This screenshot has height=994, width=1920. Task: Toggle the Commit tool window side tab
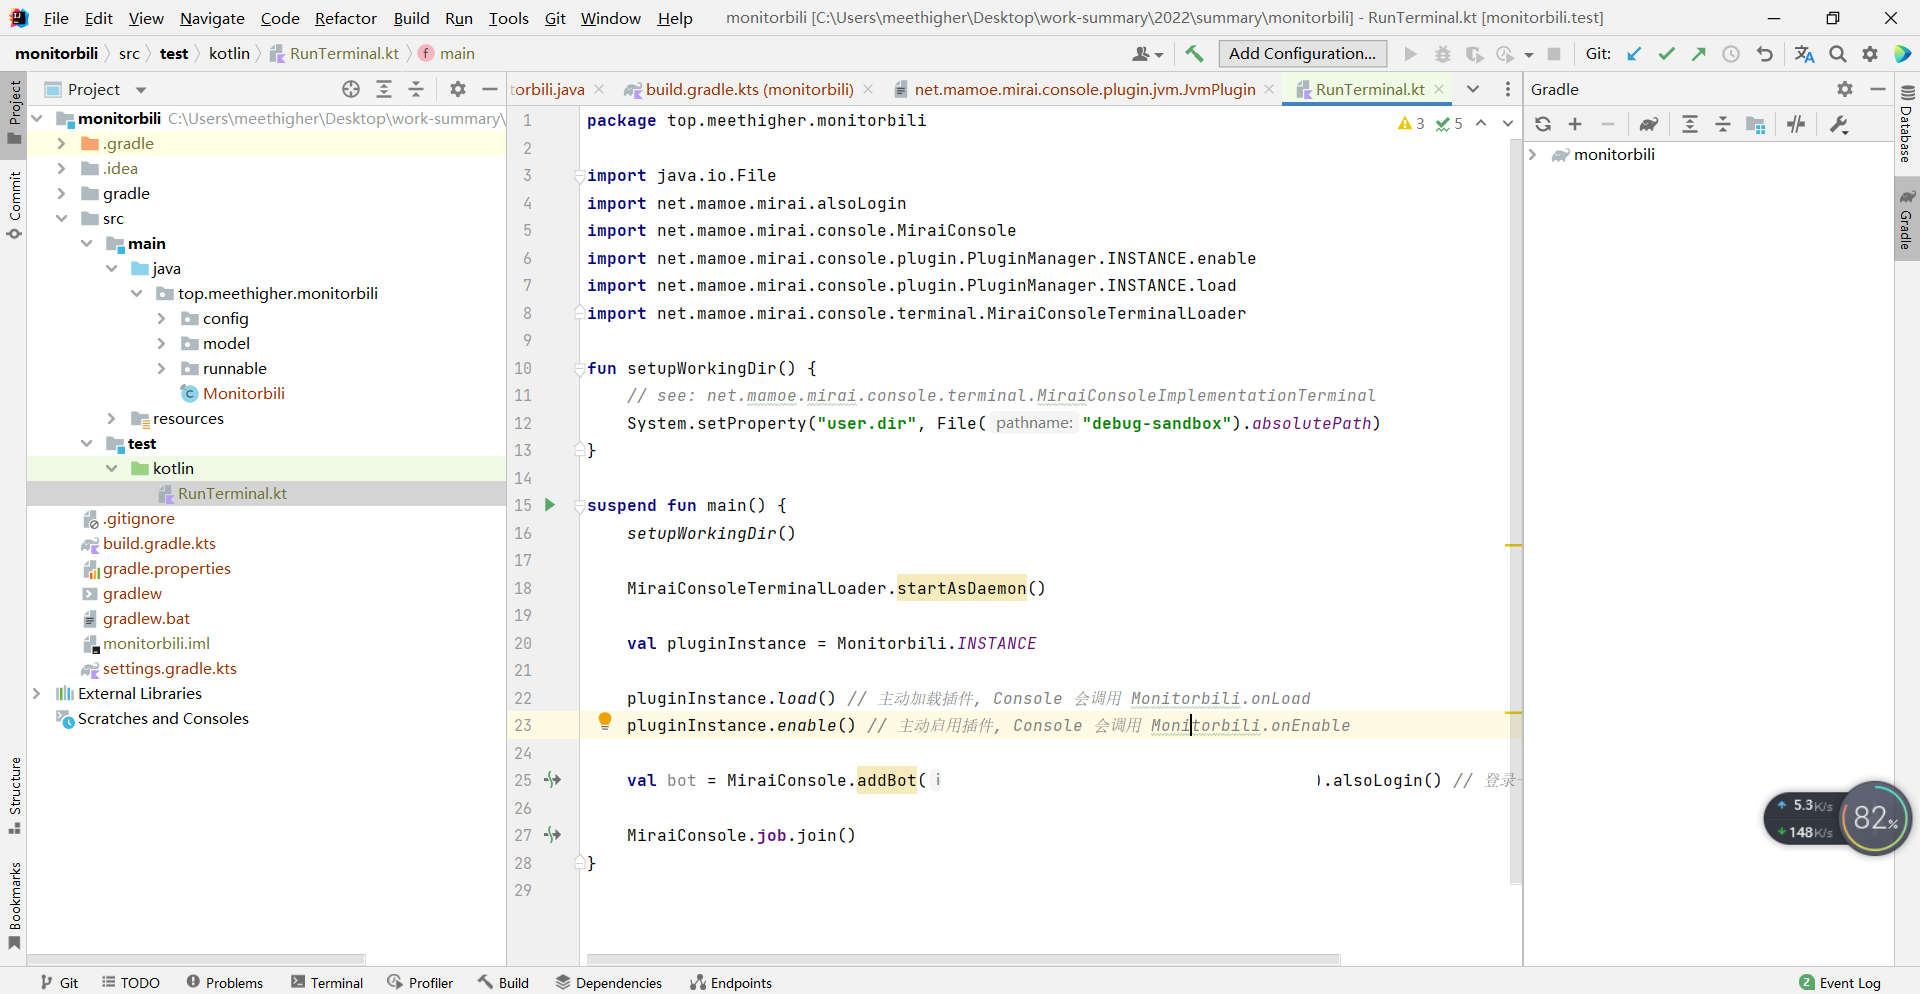coord(14,205)
